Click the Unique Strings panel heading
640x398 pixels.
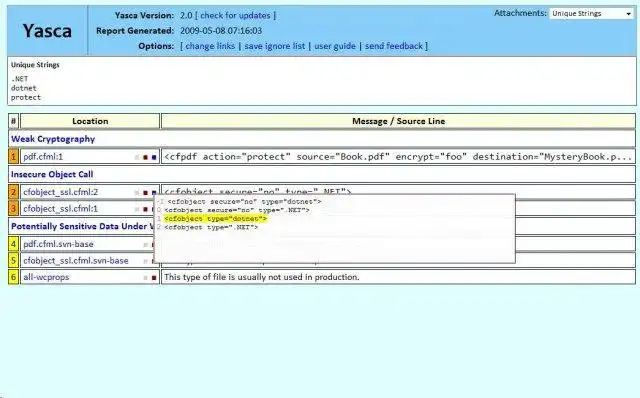[35, 65]
